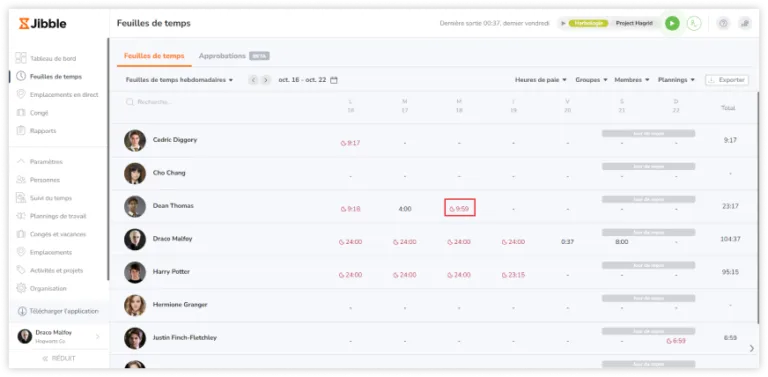Switch to Approbations tab

pos(234,56)
